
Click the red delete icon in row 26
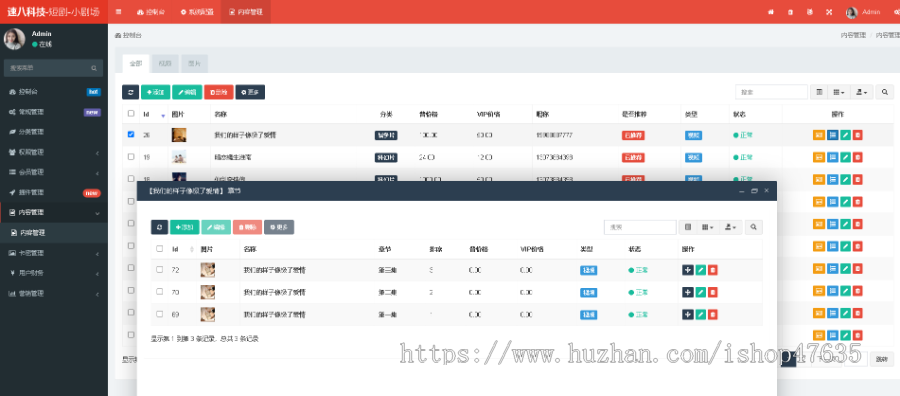pyautogui.click(x=858, y=135)
